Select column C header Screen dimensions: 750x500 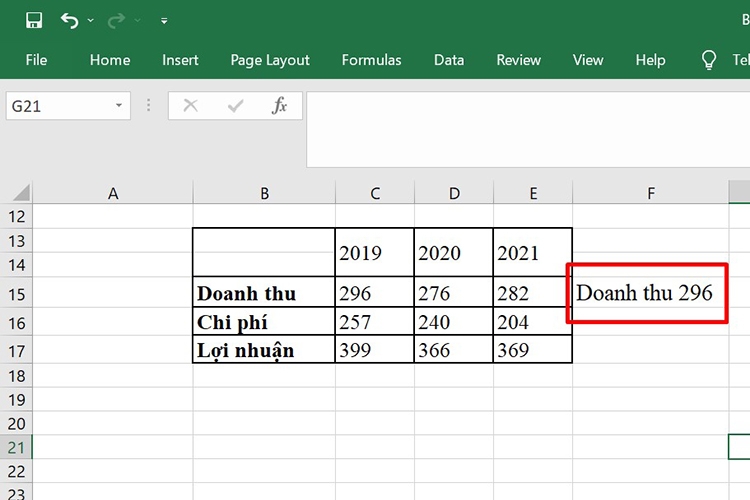pyautogui.click(x=375, y=193)
